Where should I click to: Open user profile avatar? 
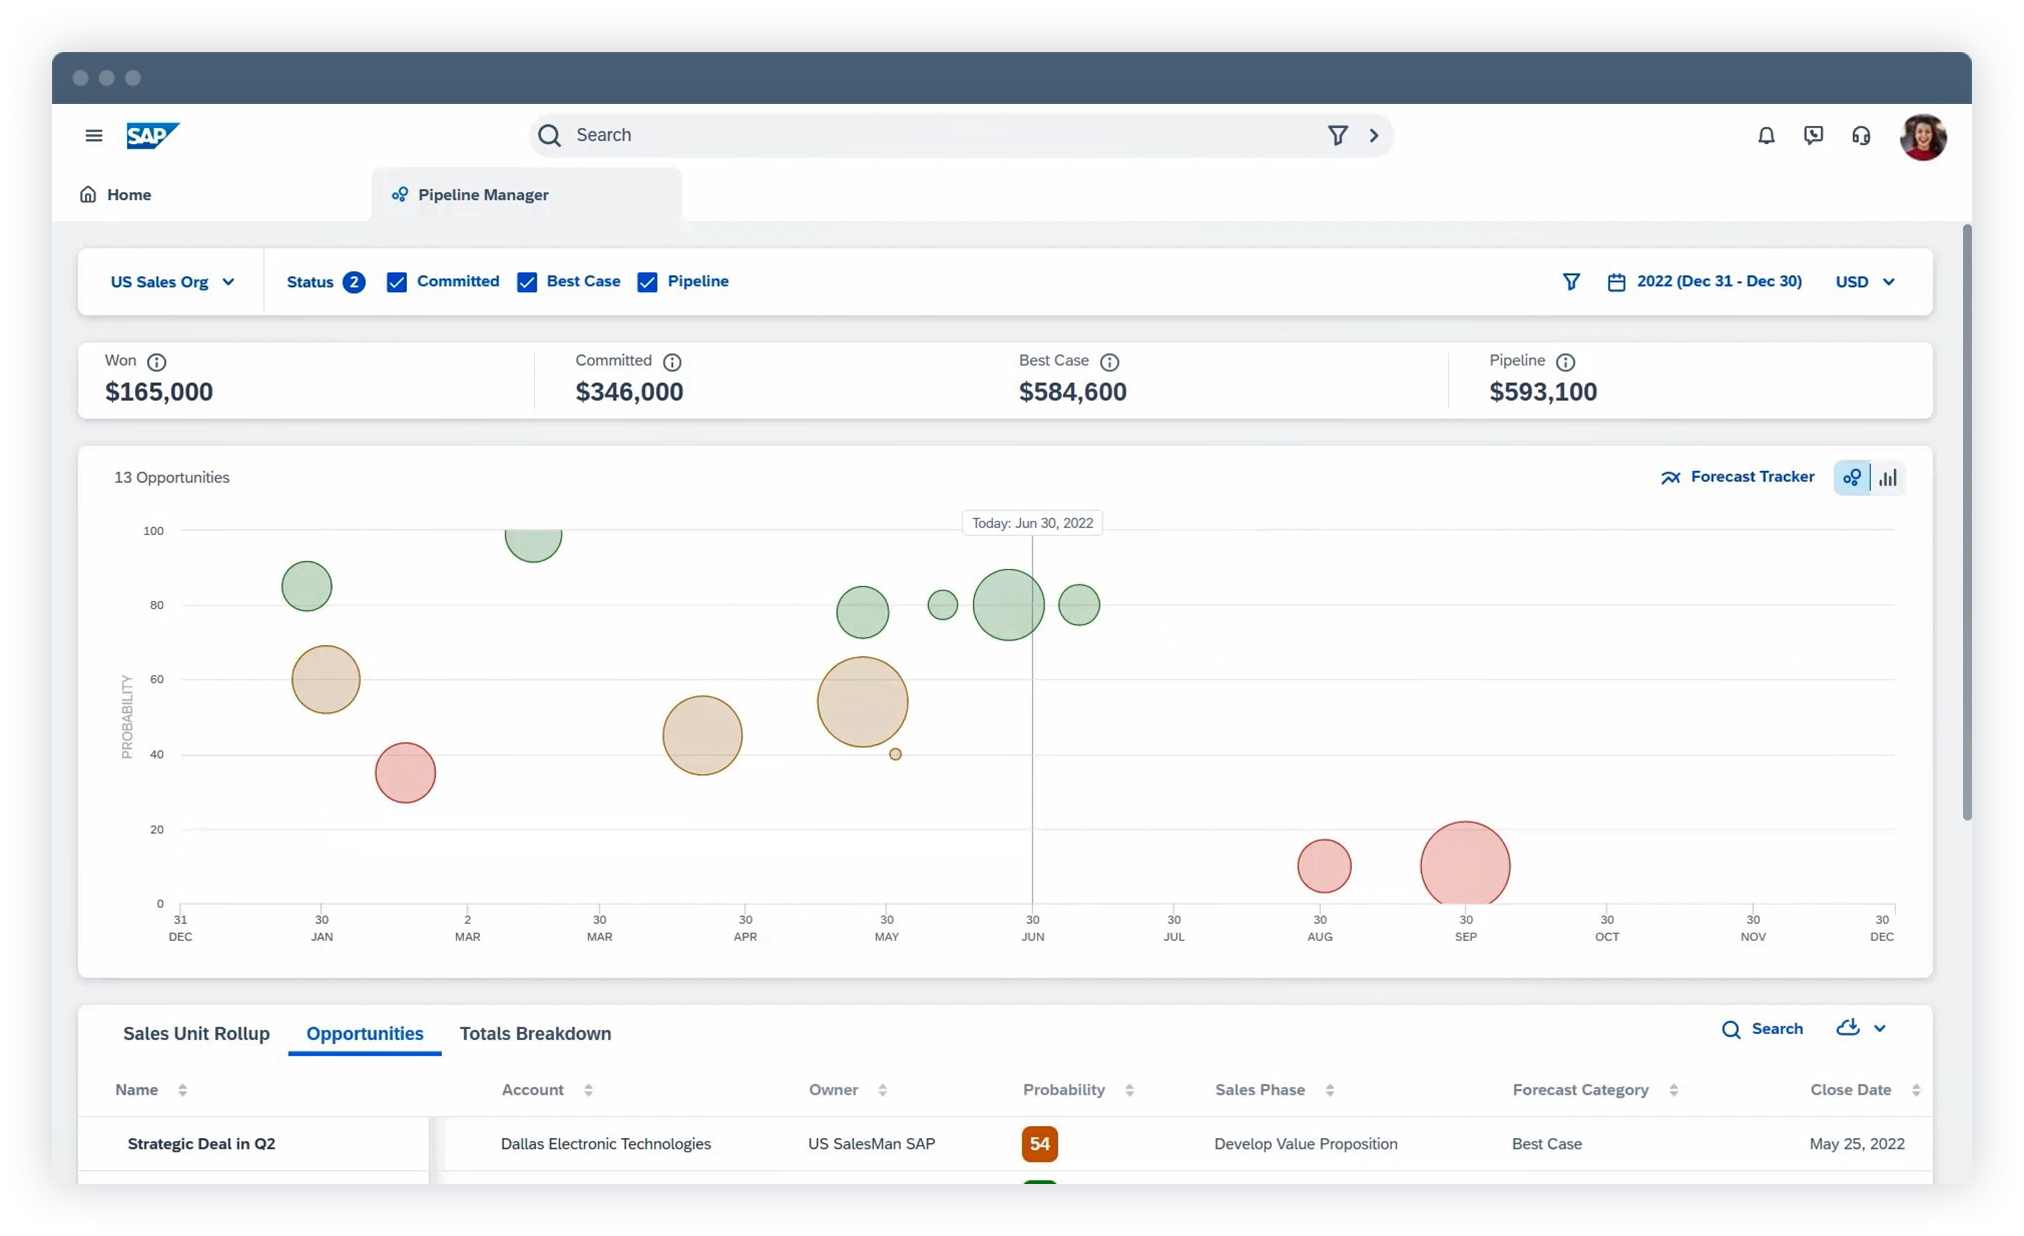pos(1923,136)
